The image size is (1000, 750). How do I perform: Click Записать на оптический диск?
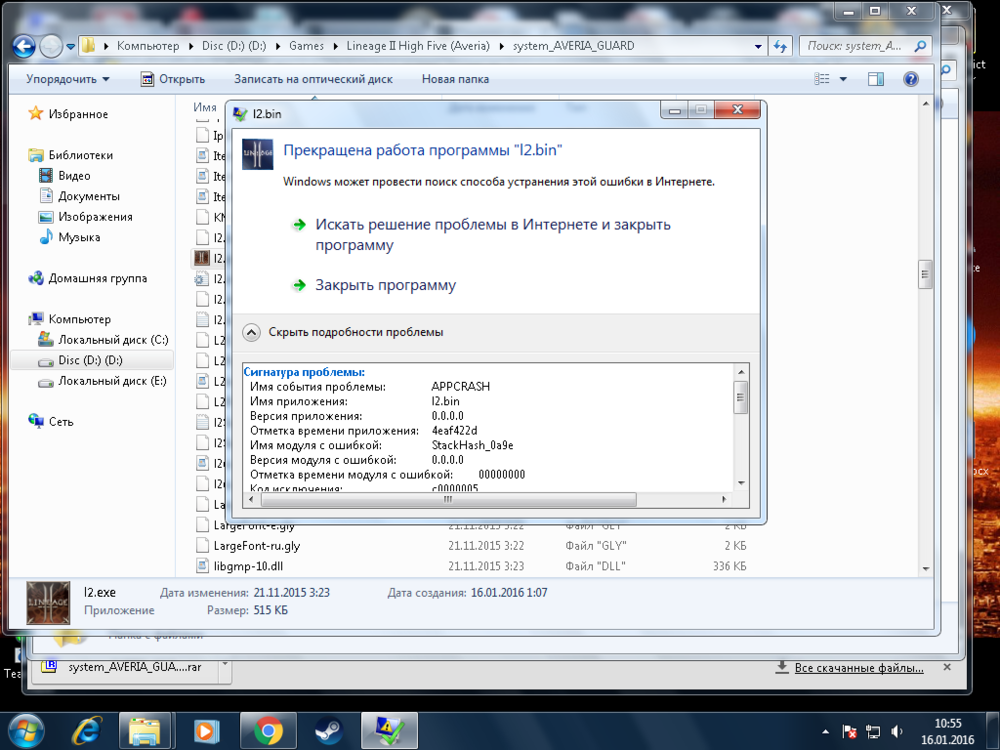point(313,79)
